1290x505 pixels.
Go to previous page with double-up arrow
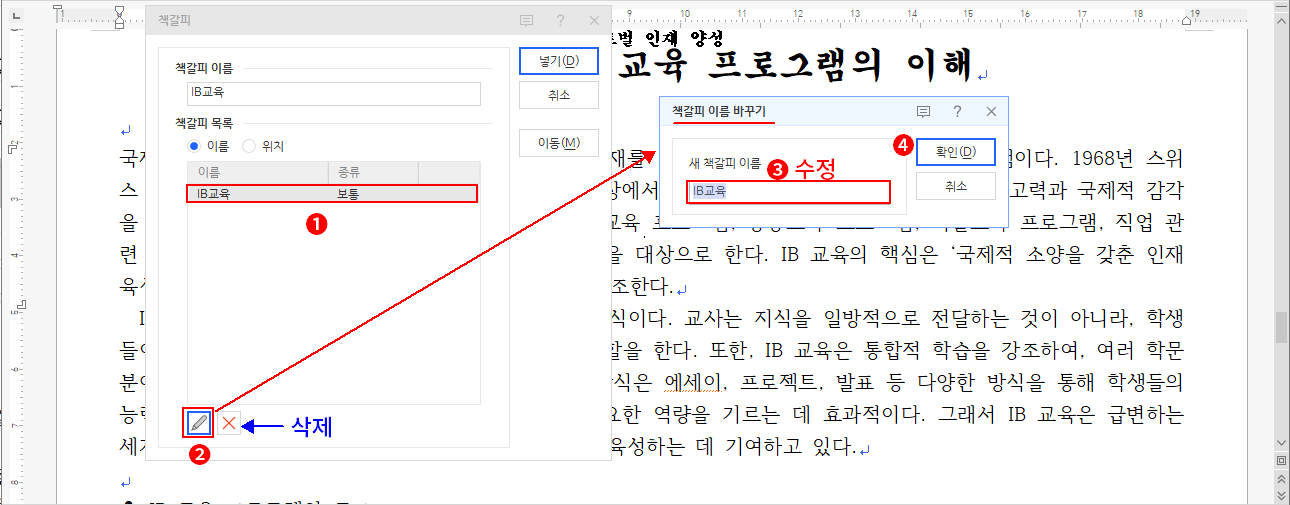point(1281,478)
